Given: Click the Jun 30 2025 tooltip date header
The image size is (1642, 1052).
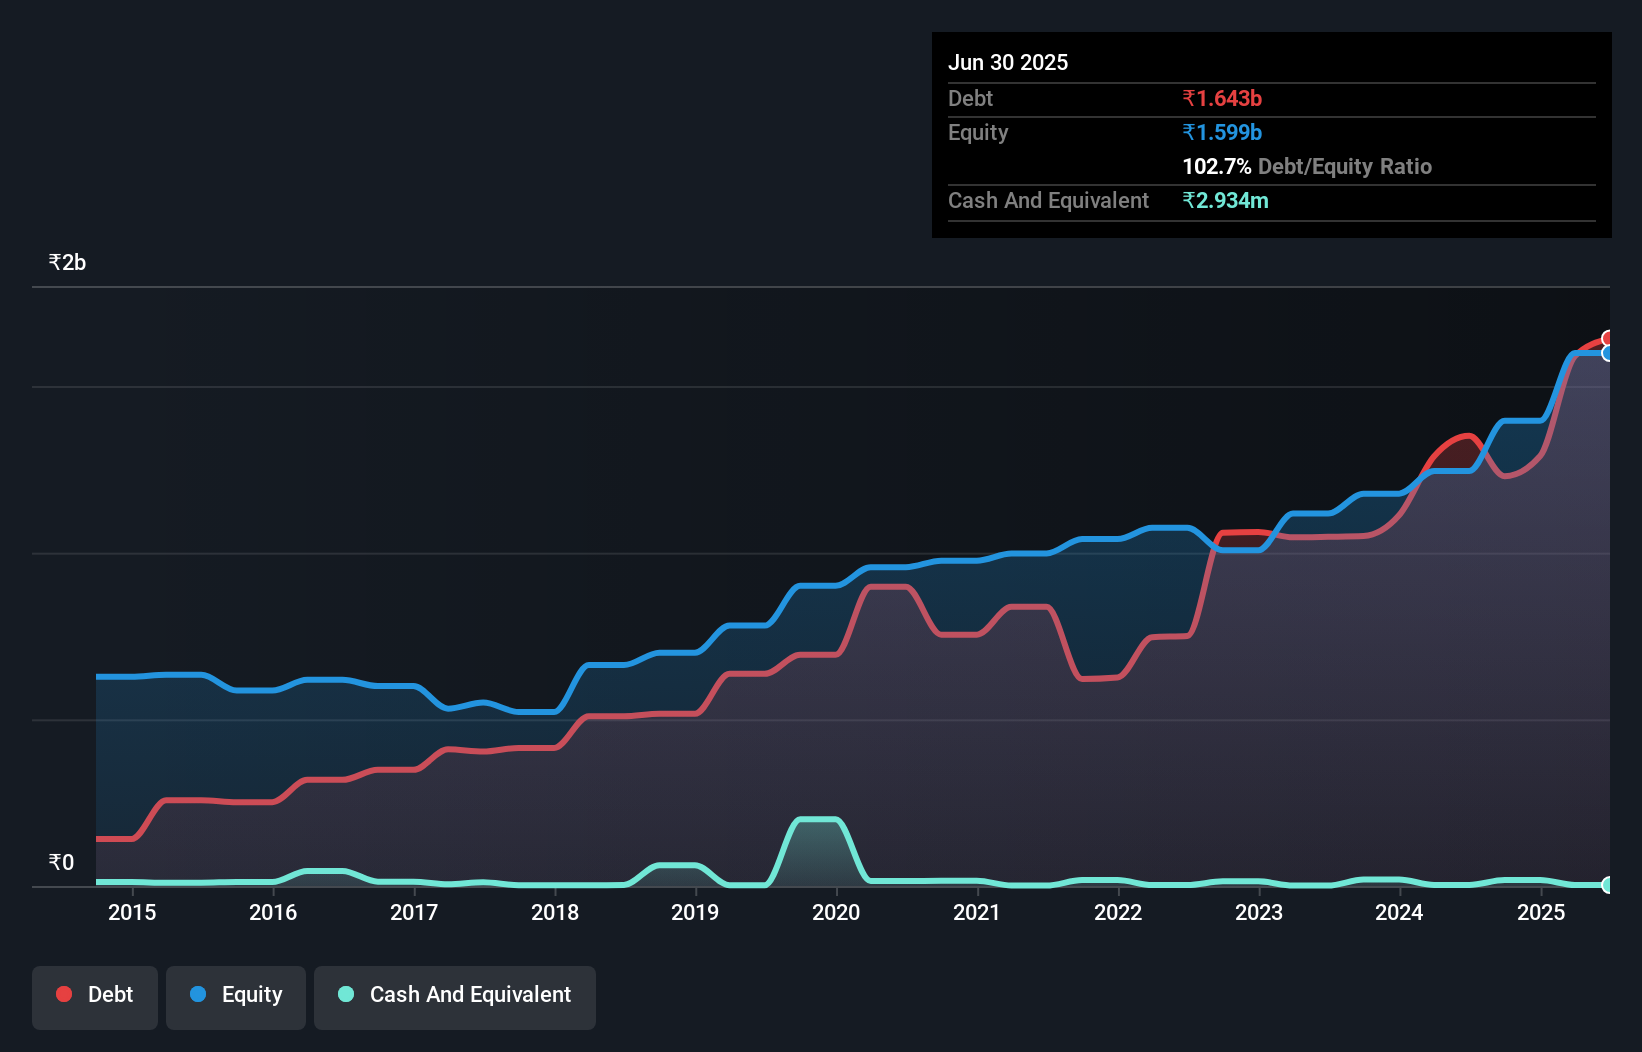Looking at the screenshot, I should [x=1008, y=62].
